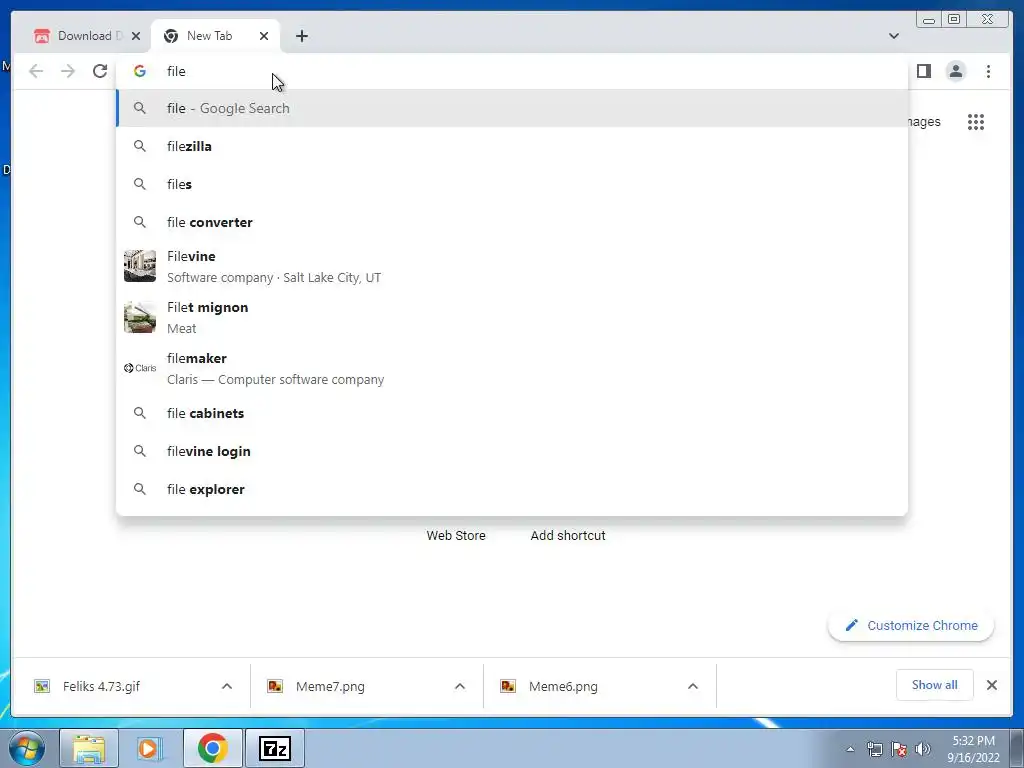Click the network tray icon
Screen dimensions: 1024x768
point(874,749)
